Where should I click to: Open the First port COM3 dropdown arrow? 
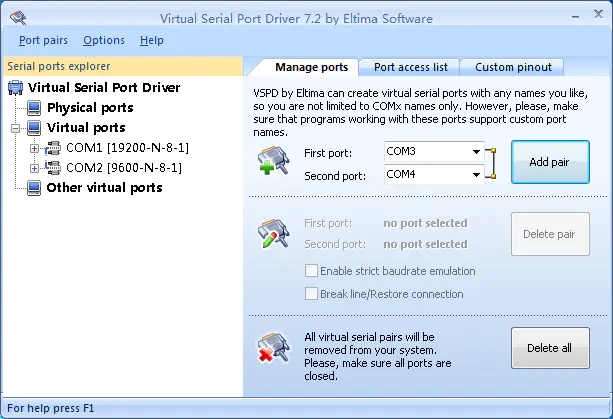476,152
